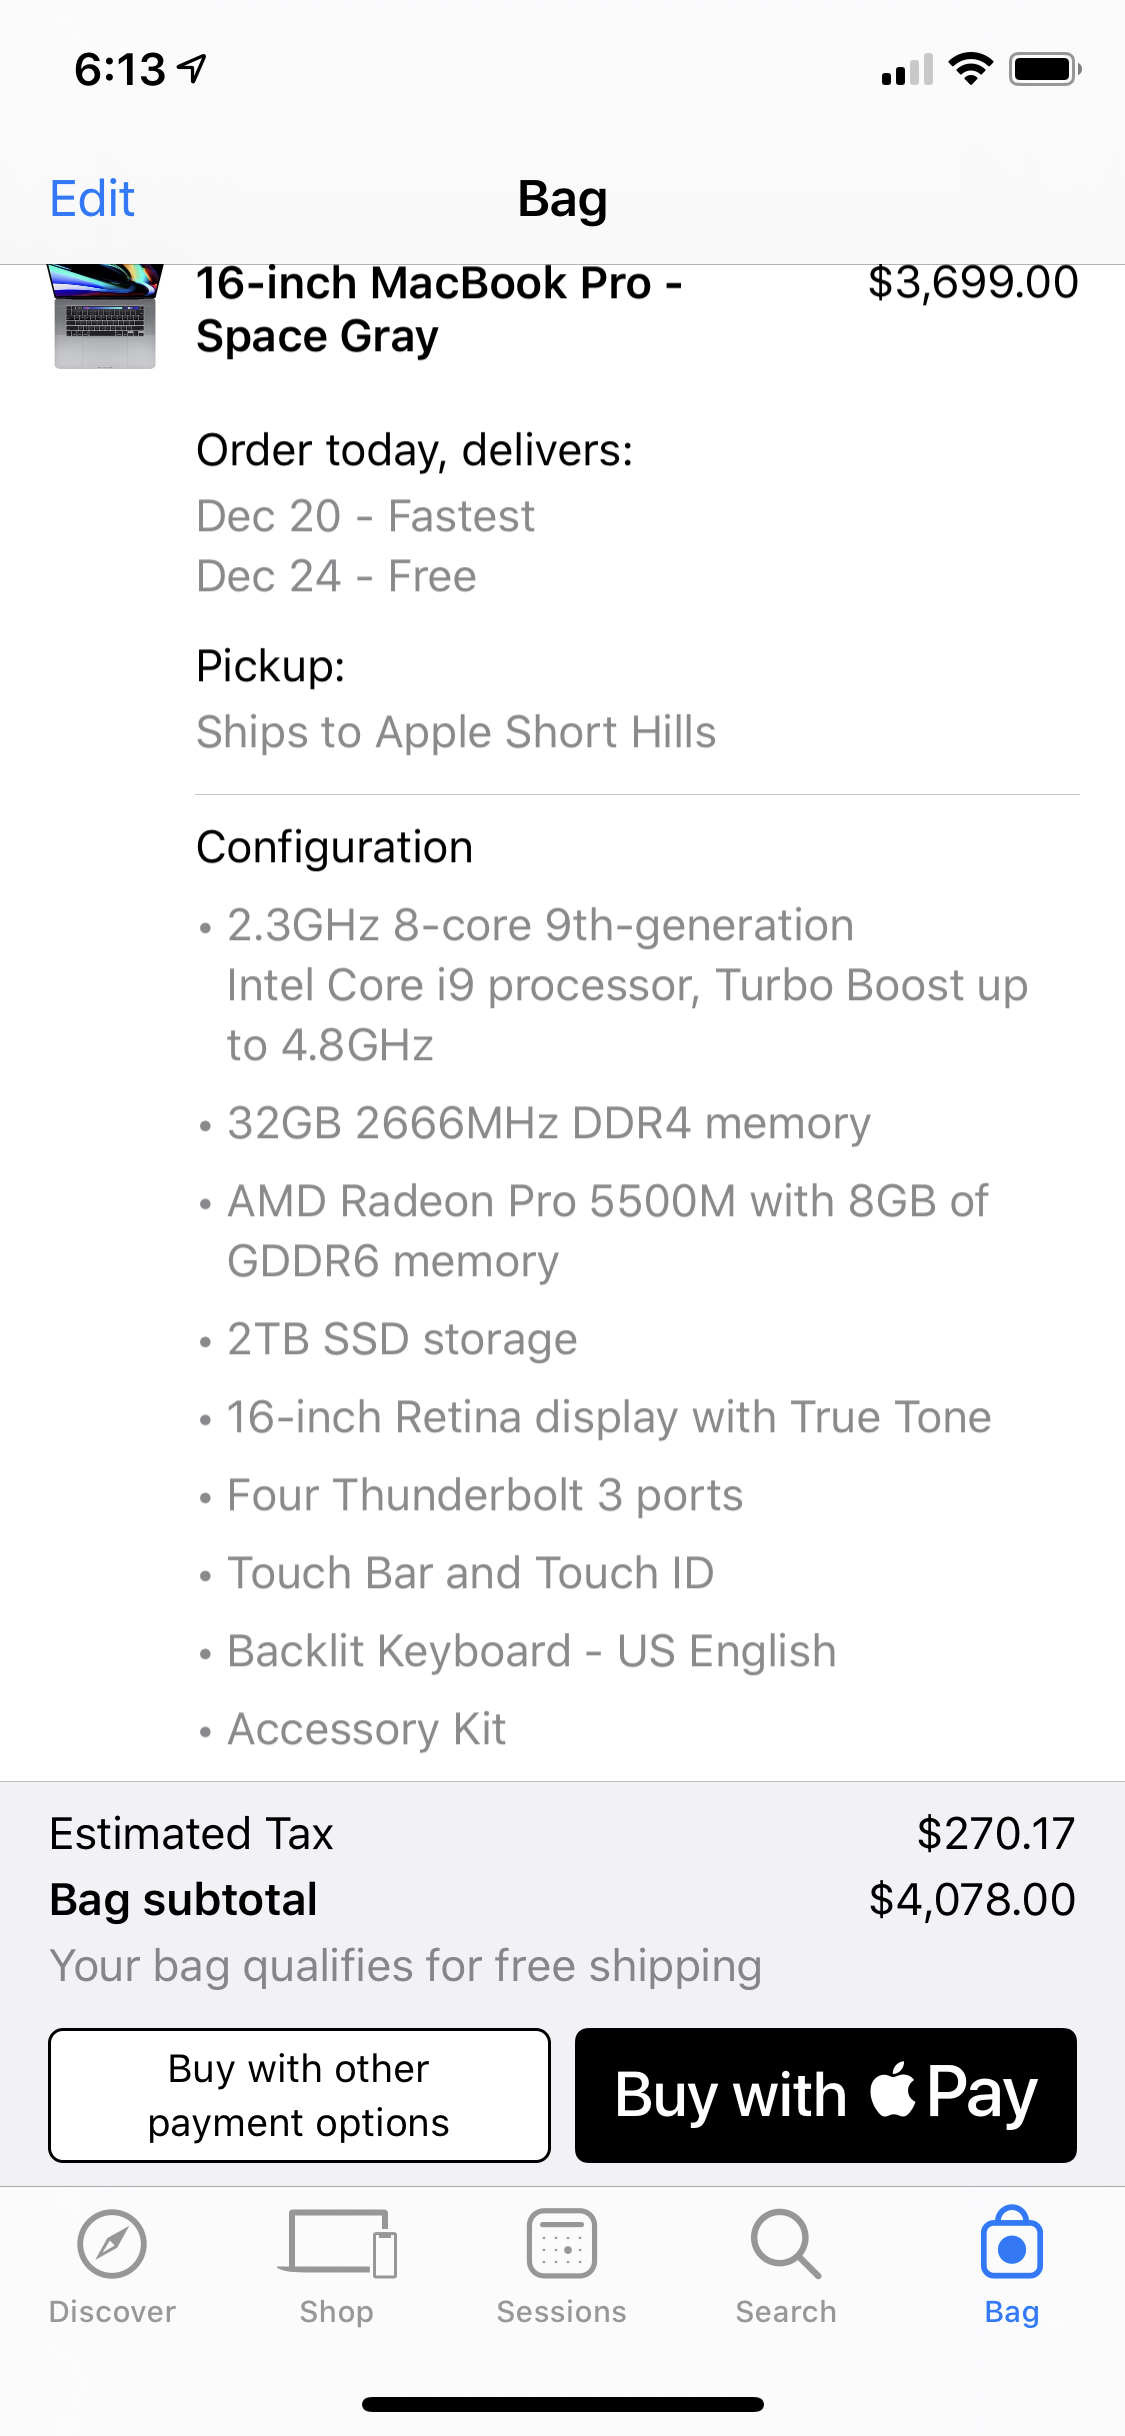Tap the Wi-Fi status icon

(x=970, y=69)
